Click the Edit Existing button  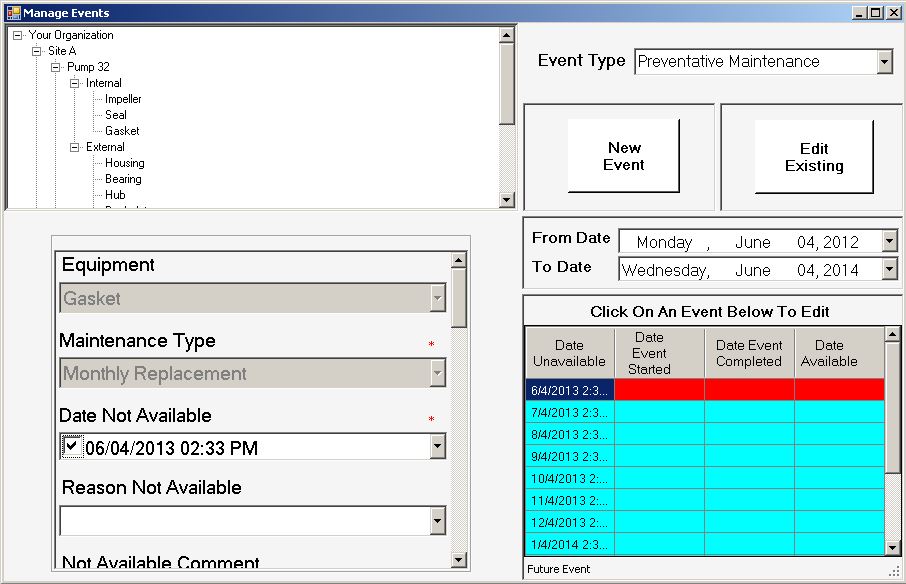813,157
